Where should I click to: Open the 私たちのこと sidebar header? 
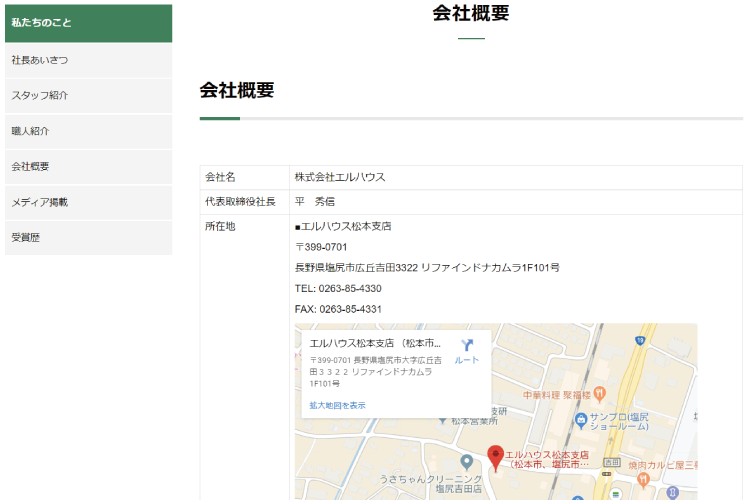point(88,23)
